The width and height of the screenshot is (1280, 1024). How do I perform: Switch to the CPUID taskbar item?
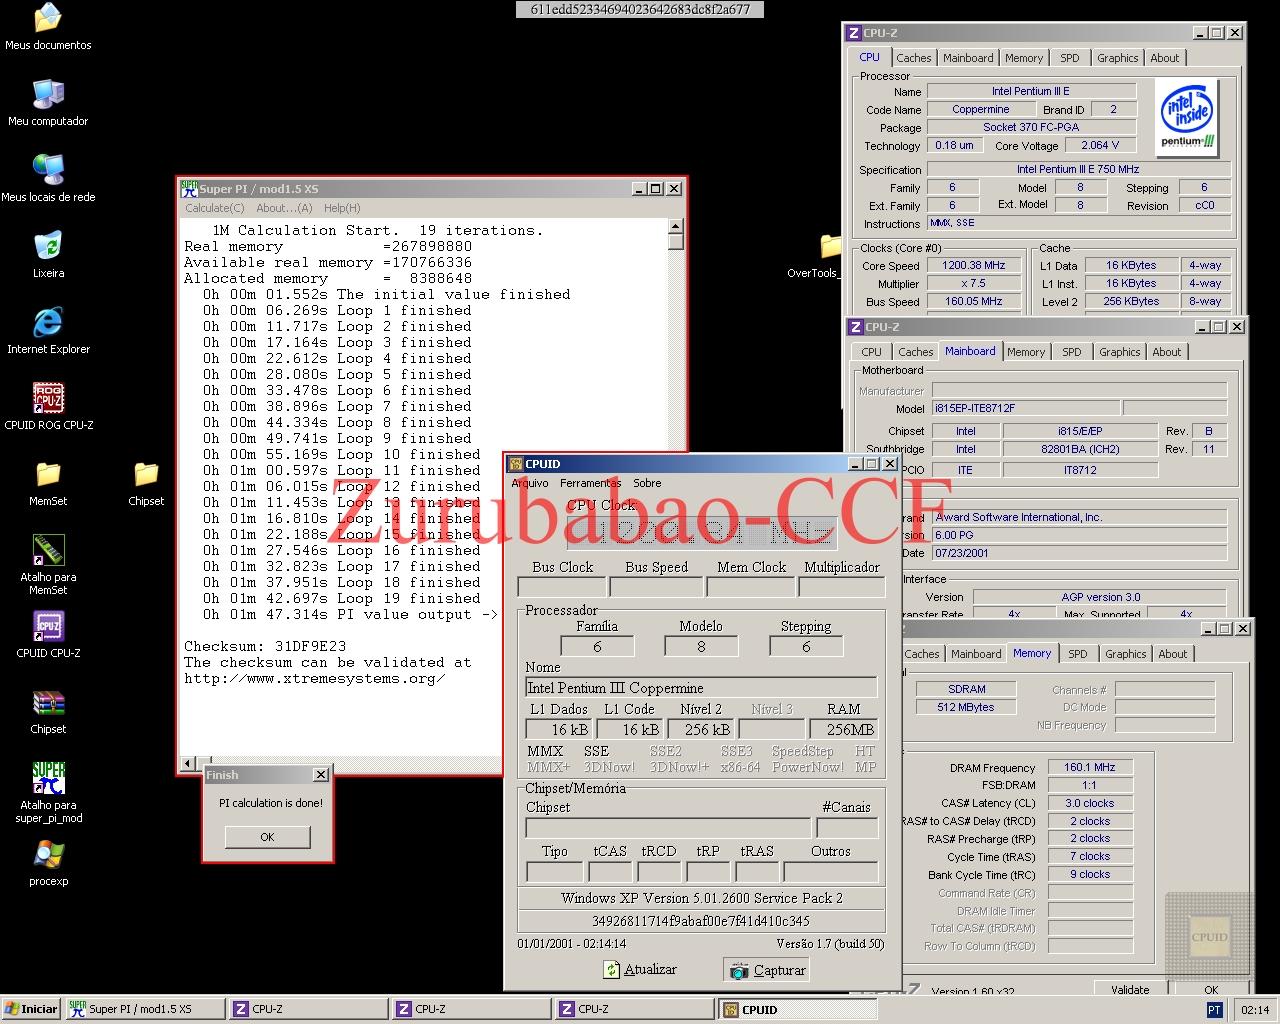coord(797,1009)
